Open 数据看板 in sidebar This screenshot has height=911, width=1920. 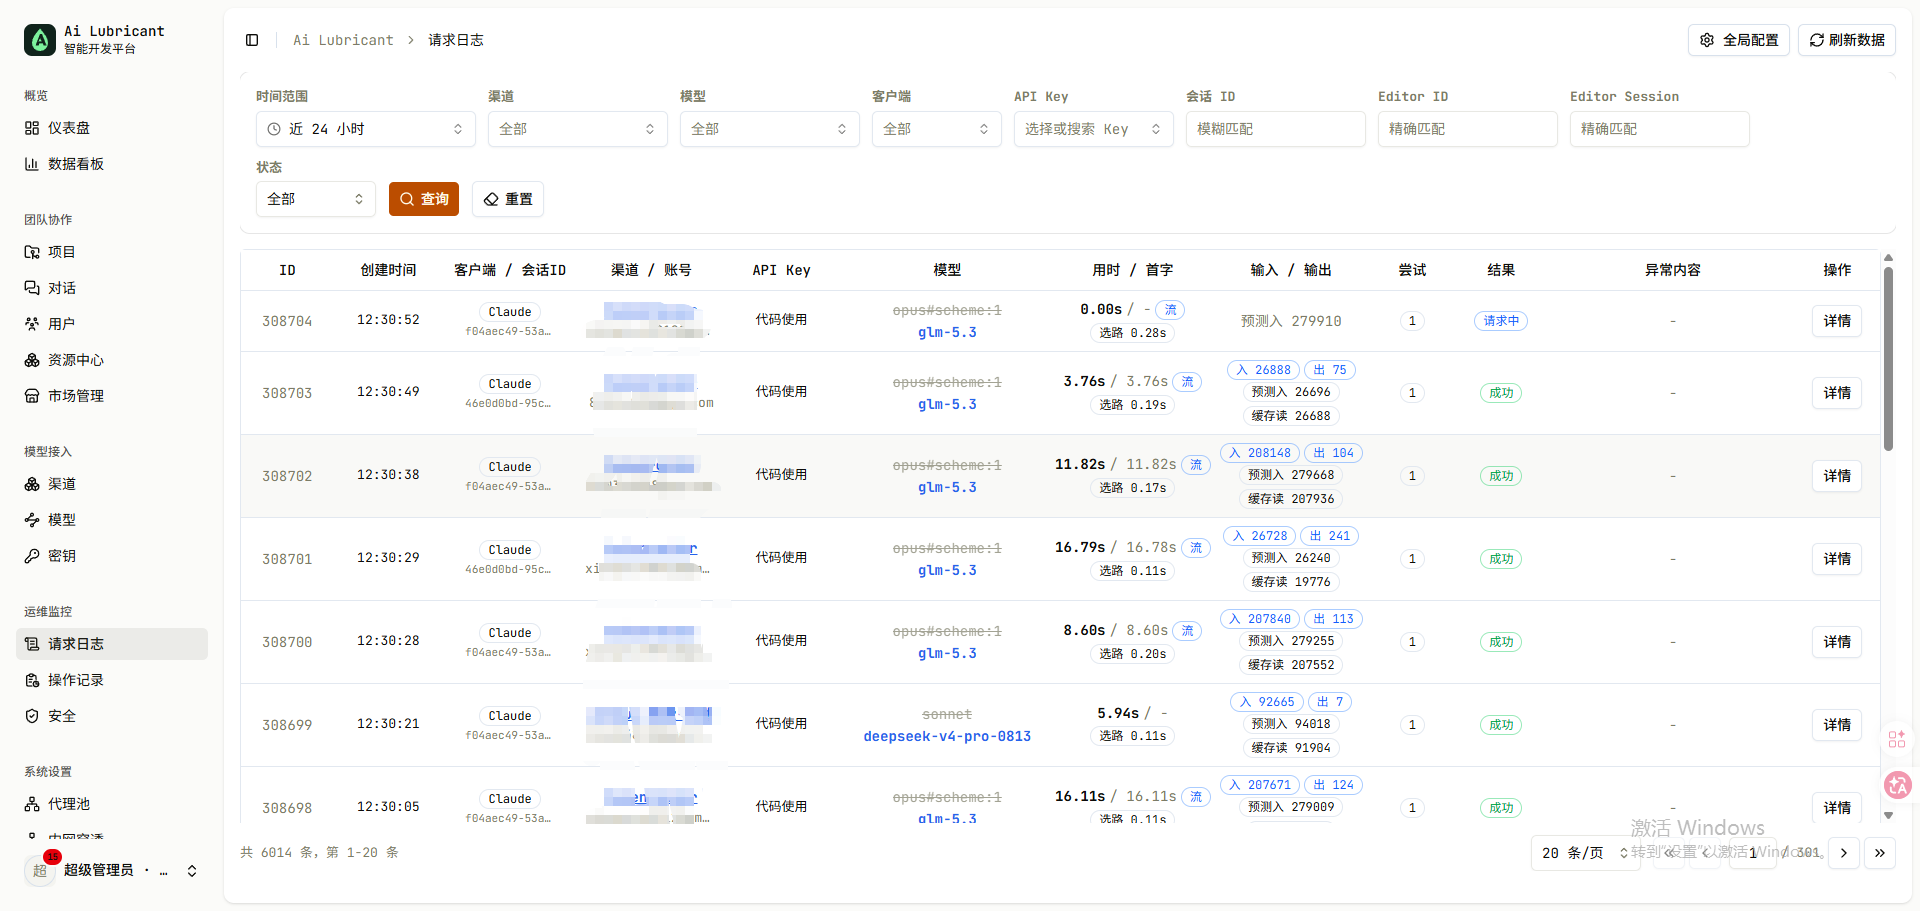(x=112, y=164)
